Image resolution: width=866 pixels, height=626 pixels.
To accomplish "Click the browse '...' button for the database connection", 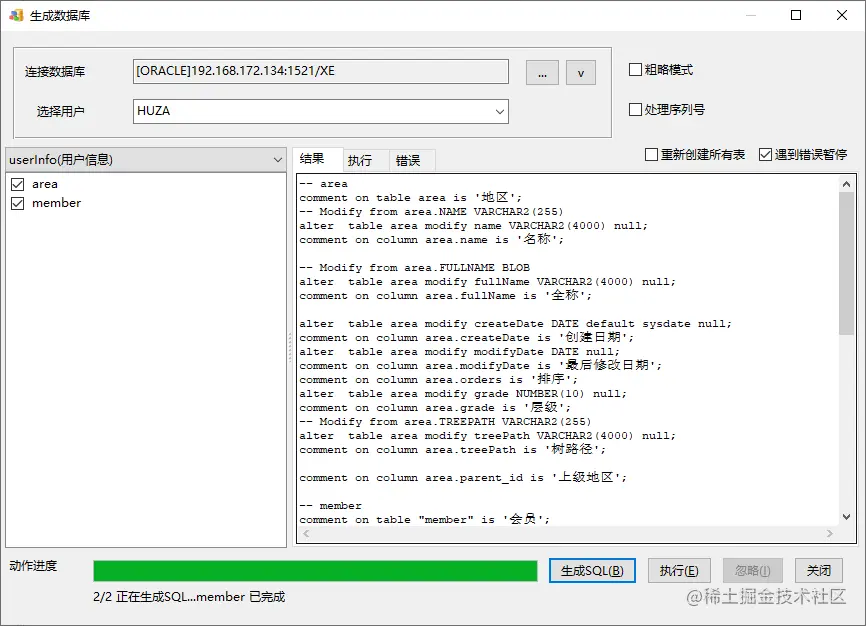I will (542, 72).
